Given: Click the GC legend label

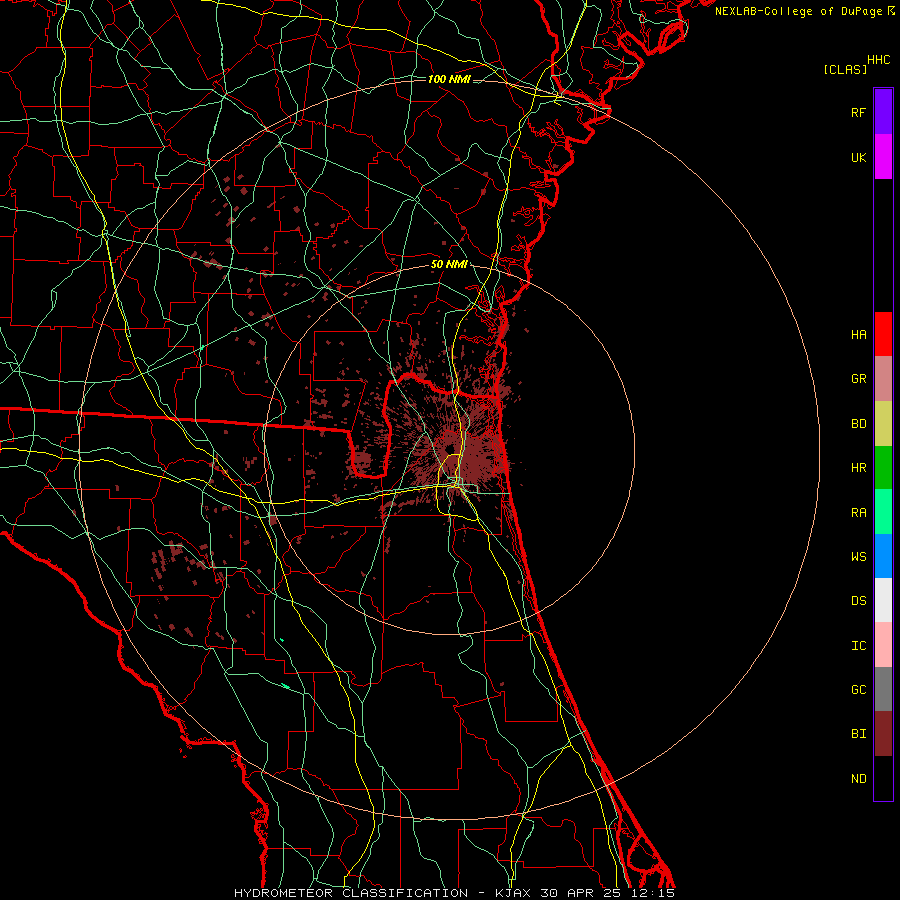Looking at the screenshot, I should click(858, 689).
